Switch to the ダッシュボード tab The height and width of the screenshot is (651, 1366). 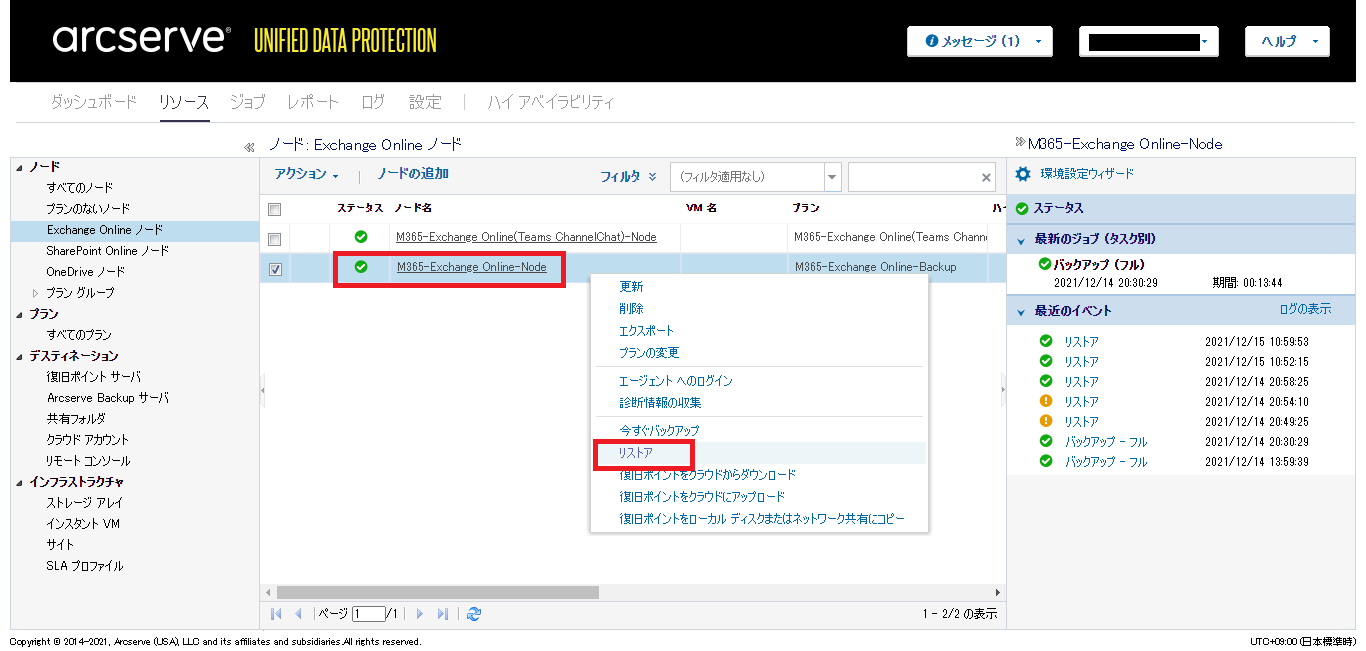coord(93,102)
